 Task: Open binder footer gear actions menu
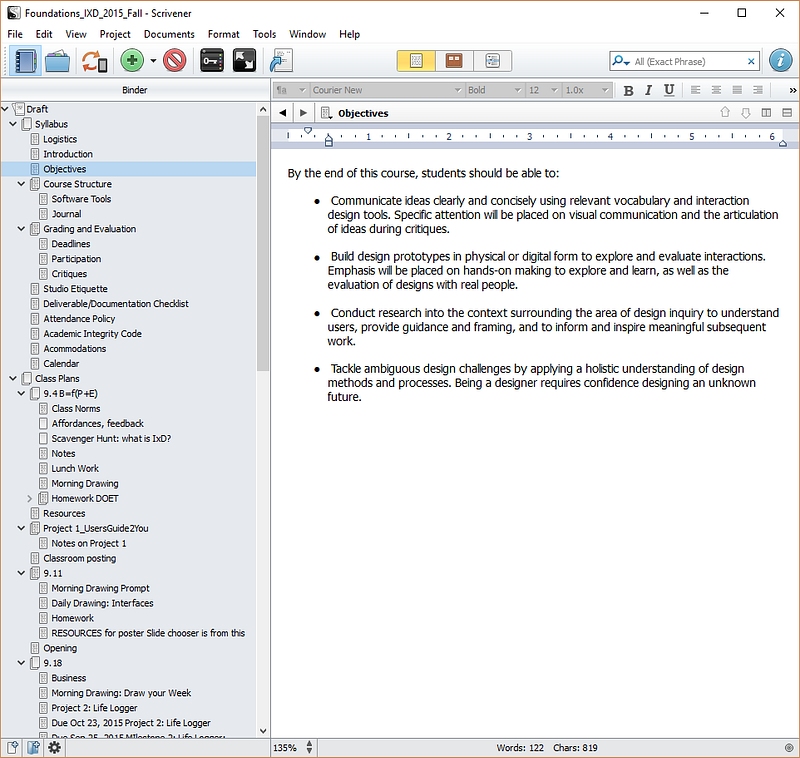point(54,748)
